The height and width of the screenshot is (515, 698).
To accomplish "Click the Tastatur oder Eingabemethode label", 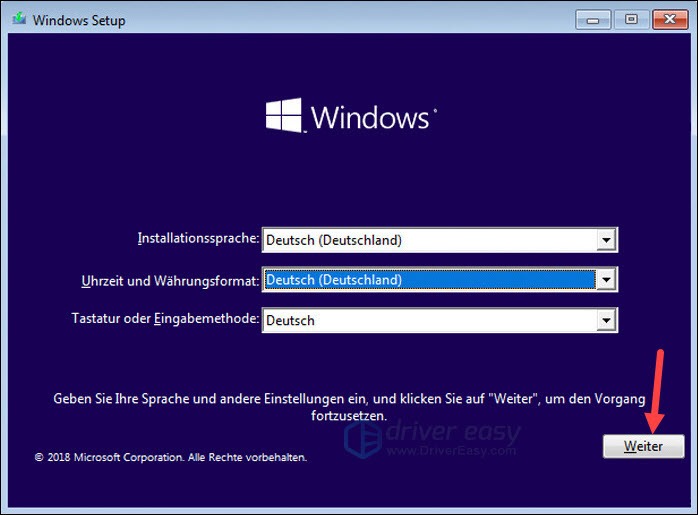I will pyautogui.click(x=165, y=319).
